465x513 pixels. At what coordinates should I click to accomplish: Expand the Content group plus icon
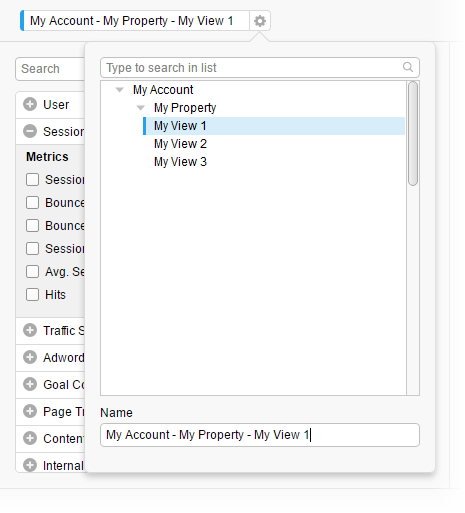(30, 438)
